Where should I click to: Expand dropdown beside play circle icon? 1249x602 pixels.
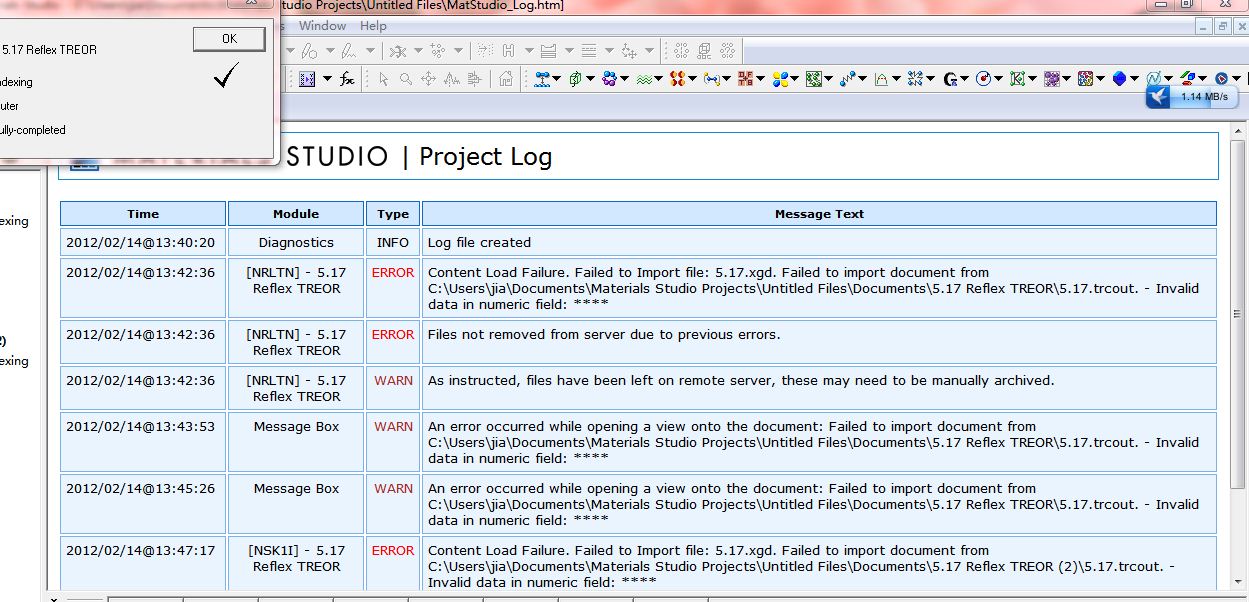(1237, 79)
